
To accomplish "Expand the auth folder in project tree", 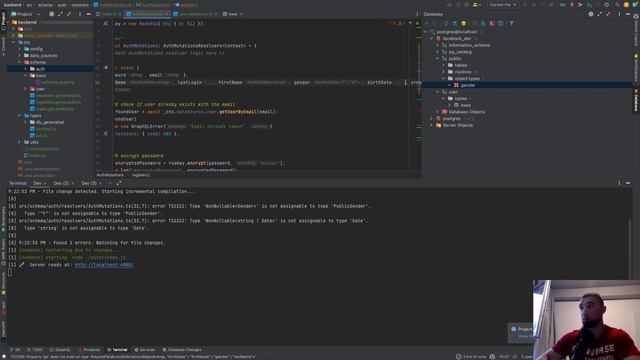I will [x=26, y=69].
